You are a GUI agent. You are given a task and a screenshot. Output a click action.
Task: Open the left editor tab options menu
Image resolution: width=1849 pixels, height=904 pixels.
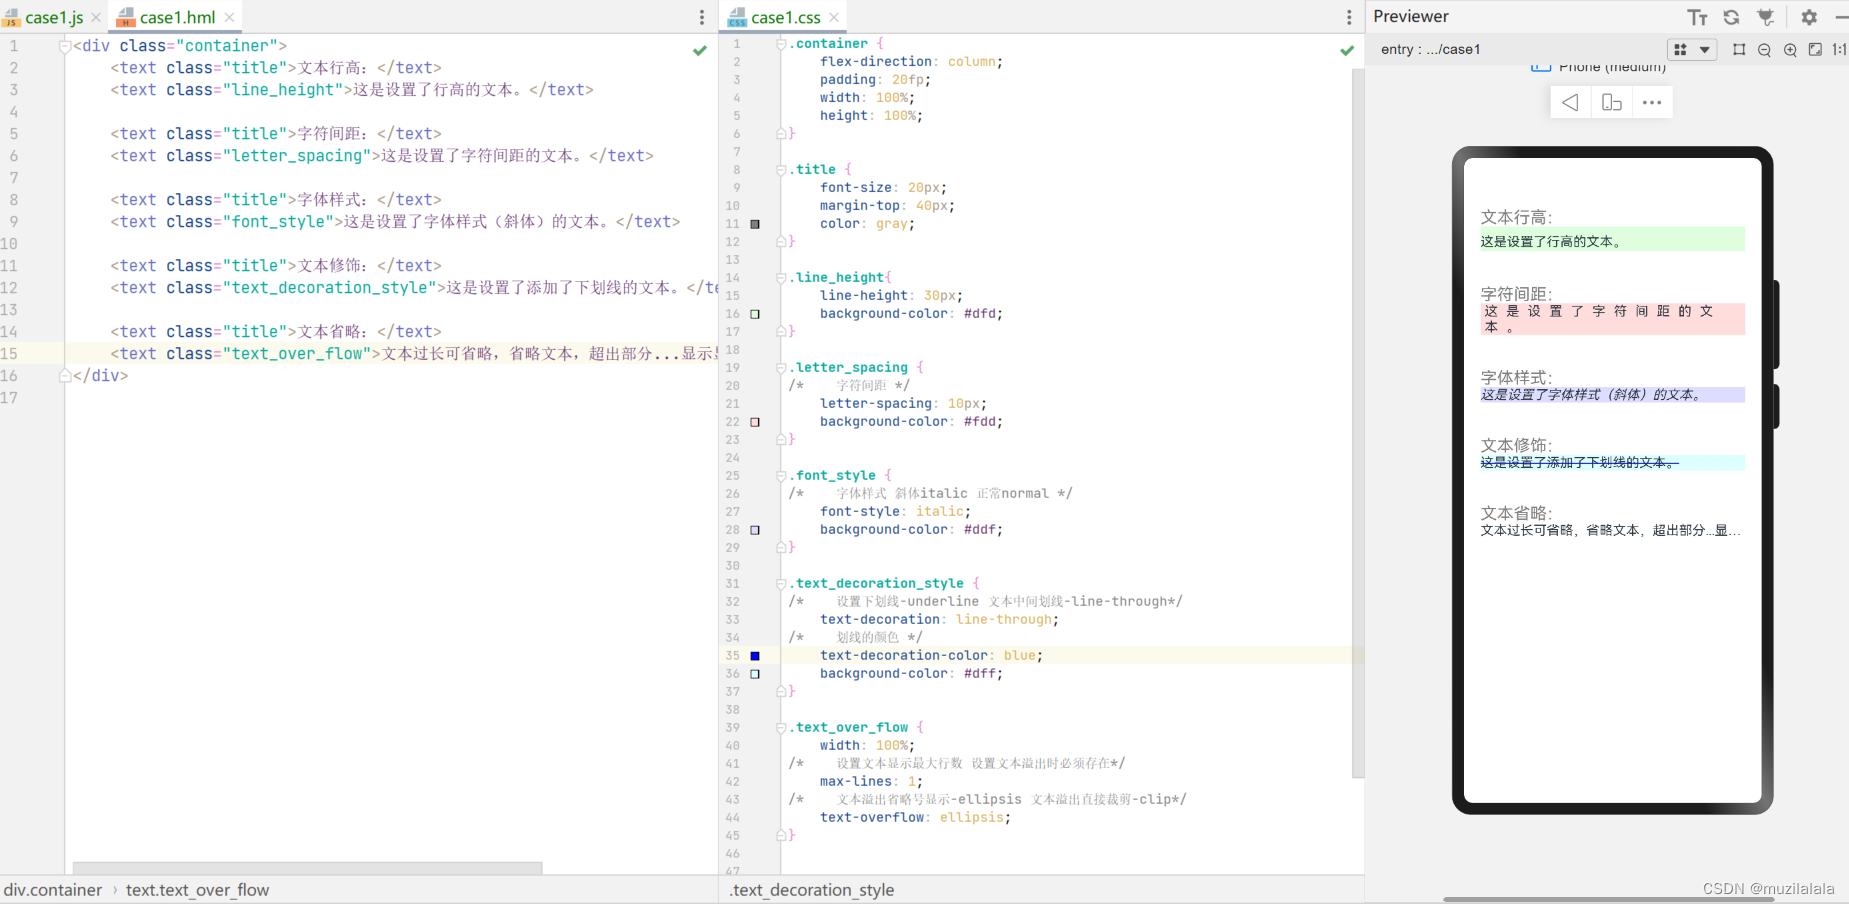(702, 17)
